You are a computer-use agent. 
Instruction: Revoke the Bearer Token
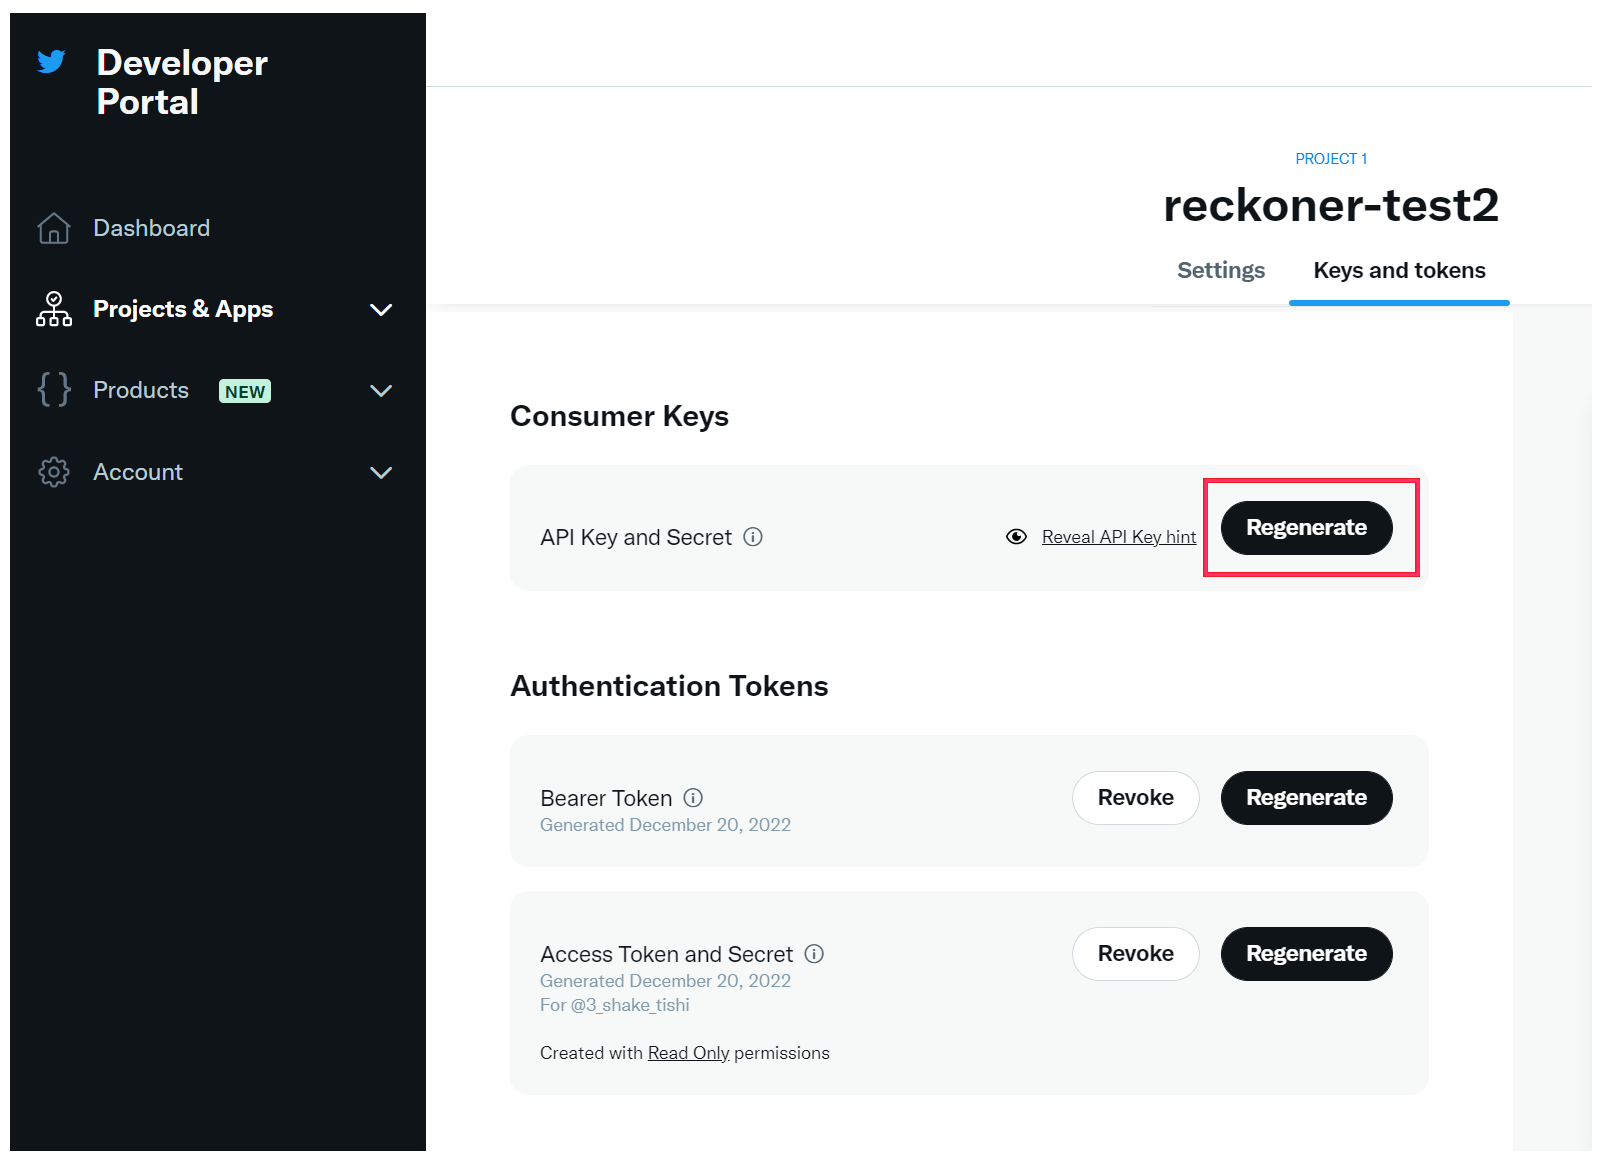pos(1135,798)
